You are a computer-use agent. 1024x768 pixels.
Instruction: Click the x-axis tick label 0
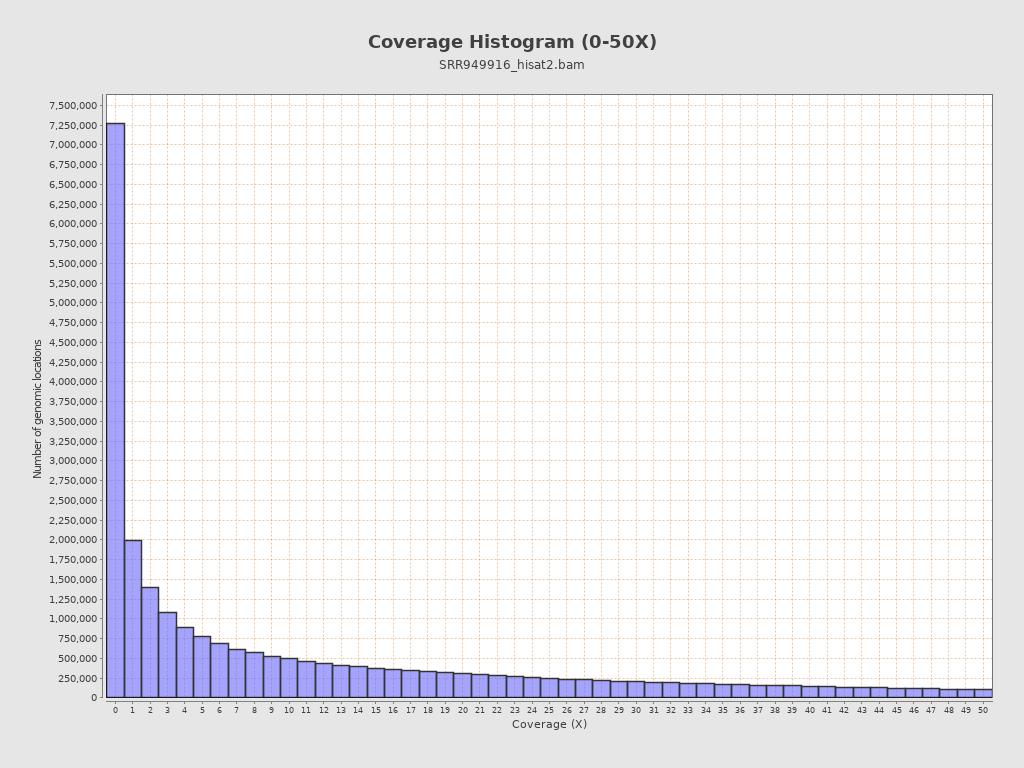point(116,710)
